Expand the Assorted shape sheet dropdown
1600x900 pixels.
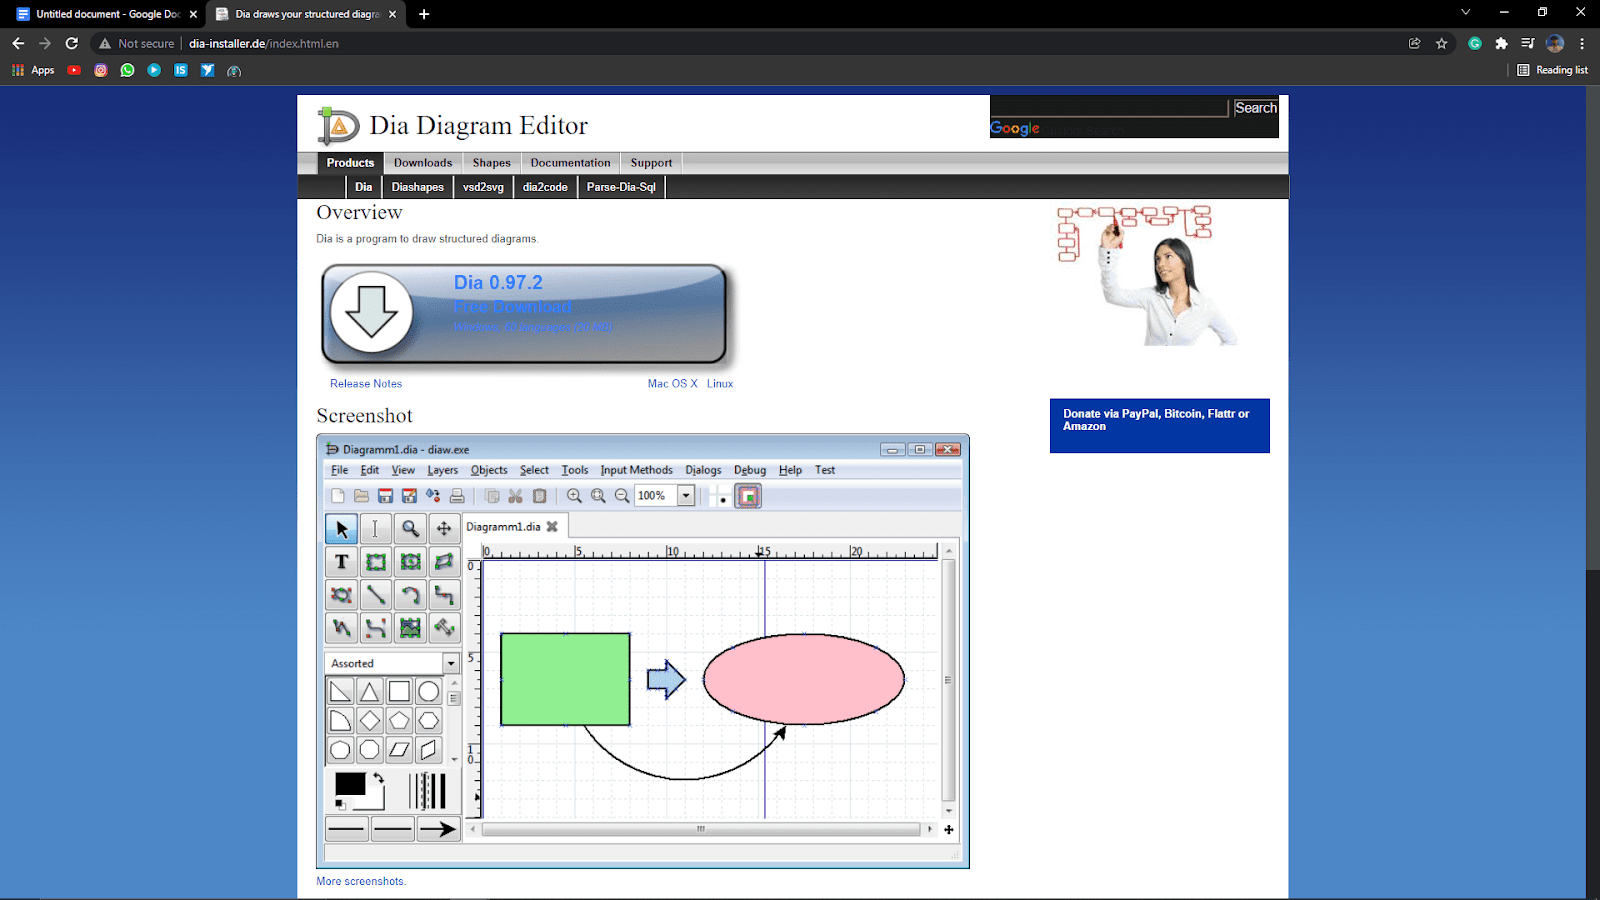tap(451, 664)
